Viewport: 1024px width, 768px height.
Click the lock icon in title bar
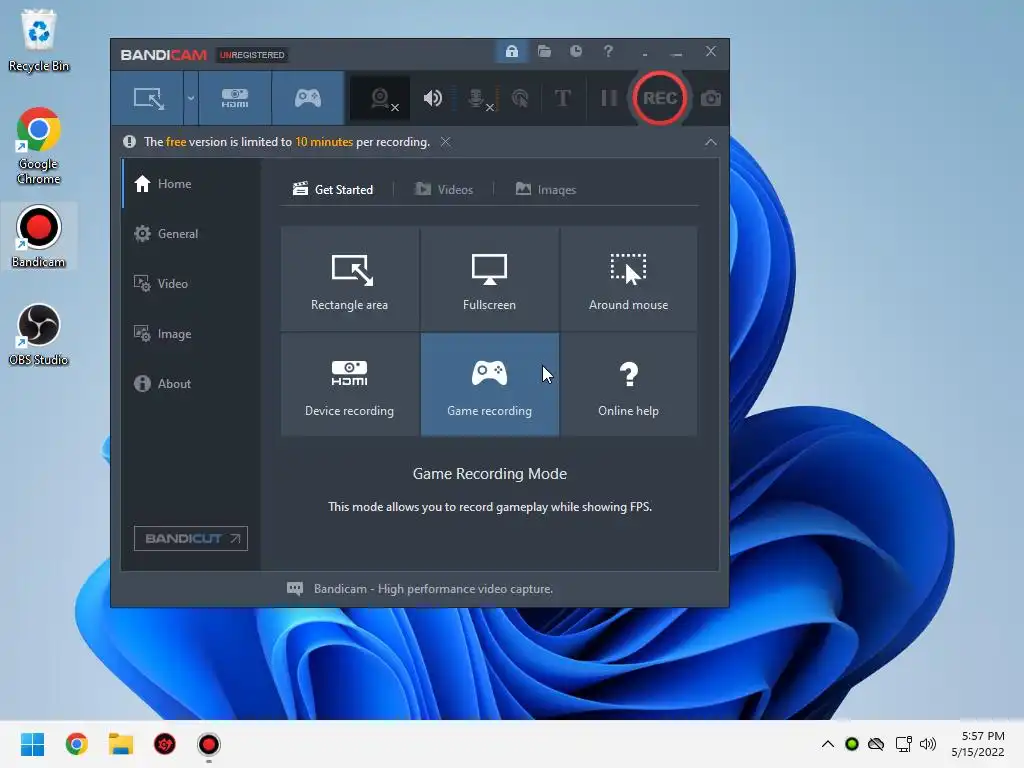(x=512, y=52)
